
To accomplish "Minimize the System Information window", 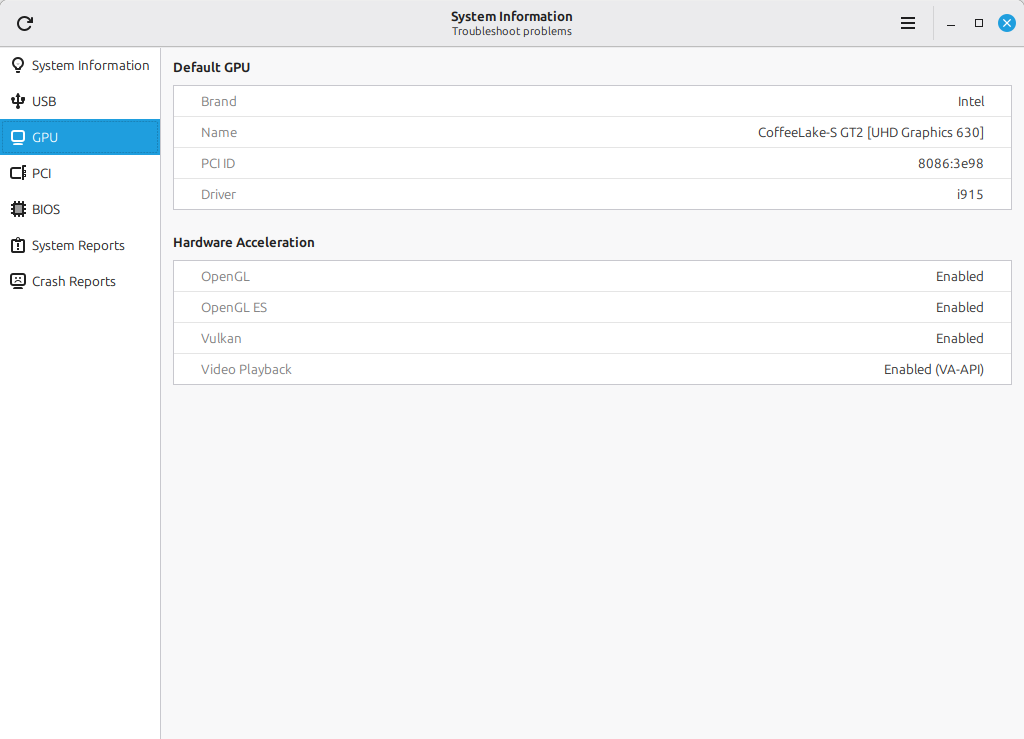I will [951, 23].
